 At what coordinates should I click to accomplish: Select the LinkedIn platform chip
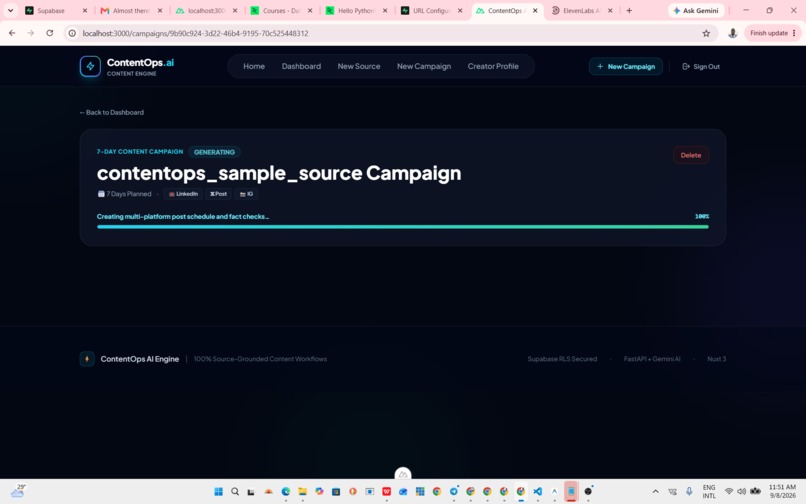point(183,194)
